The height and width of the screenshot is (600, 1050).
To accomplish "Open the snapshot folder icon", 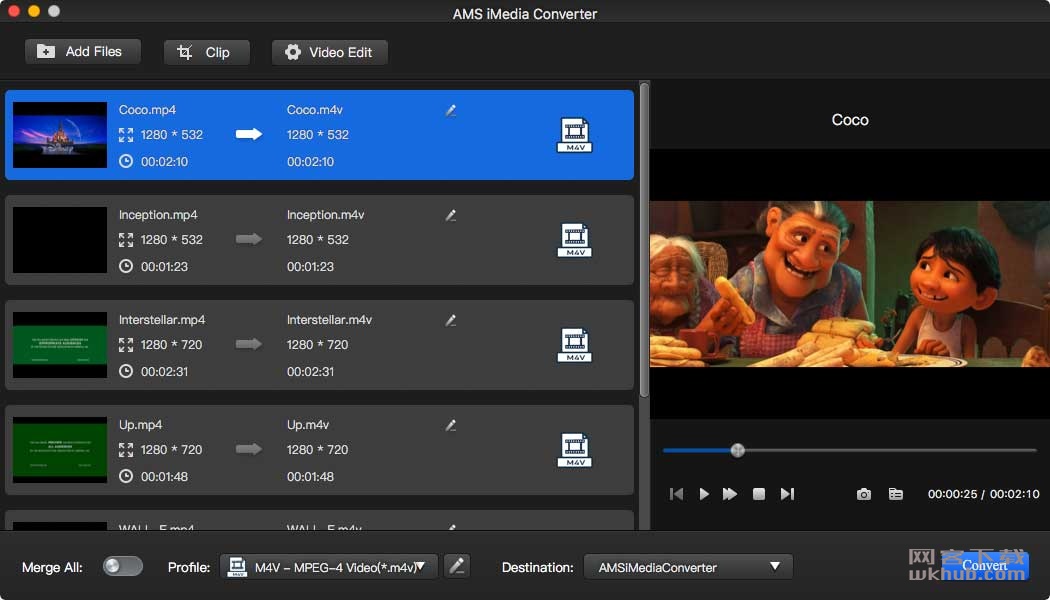I will coord(895,494).
